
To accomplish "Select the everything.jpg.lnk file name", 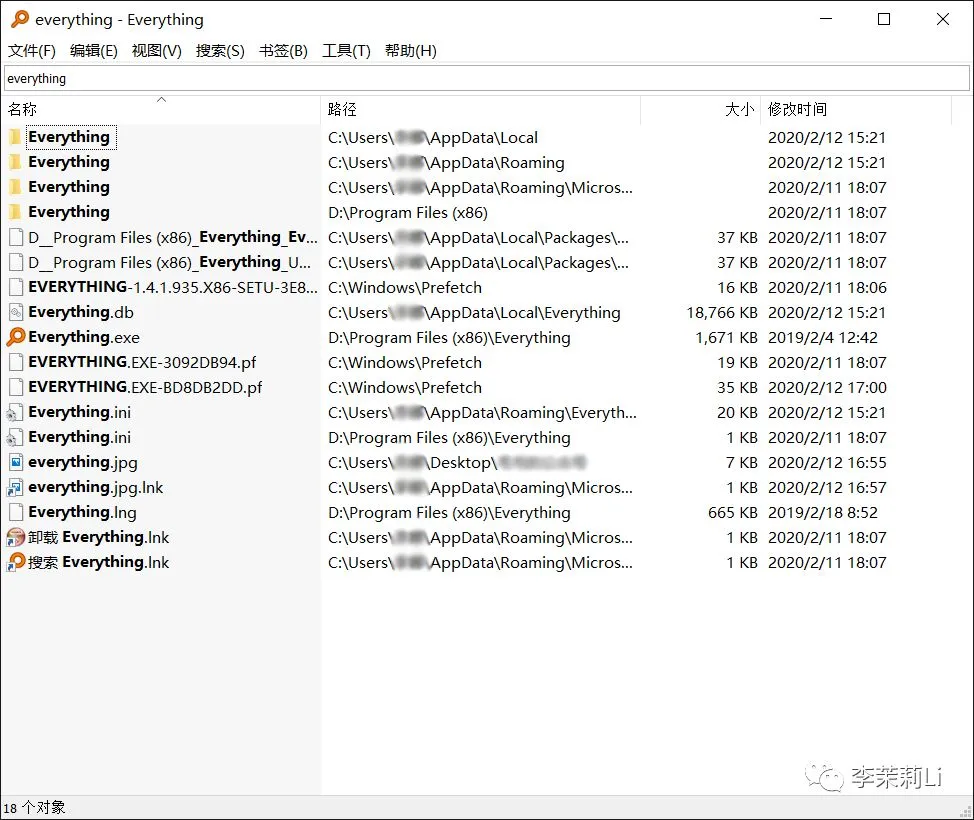I will (96, 488).
